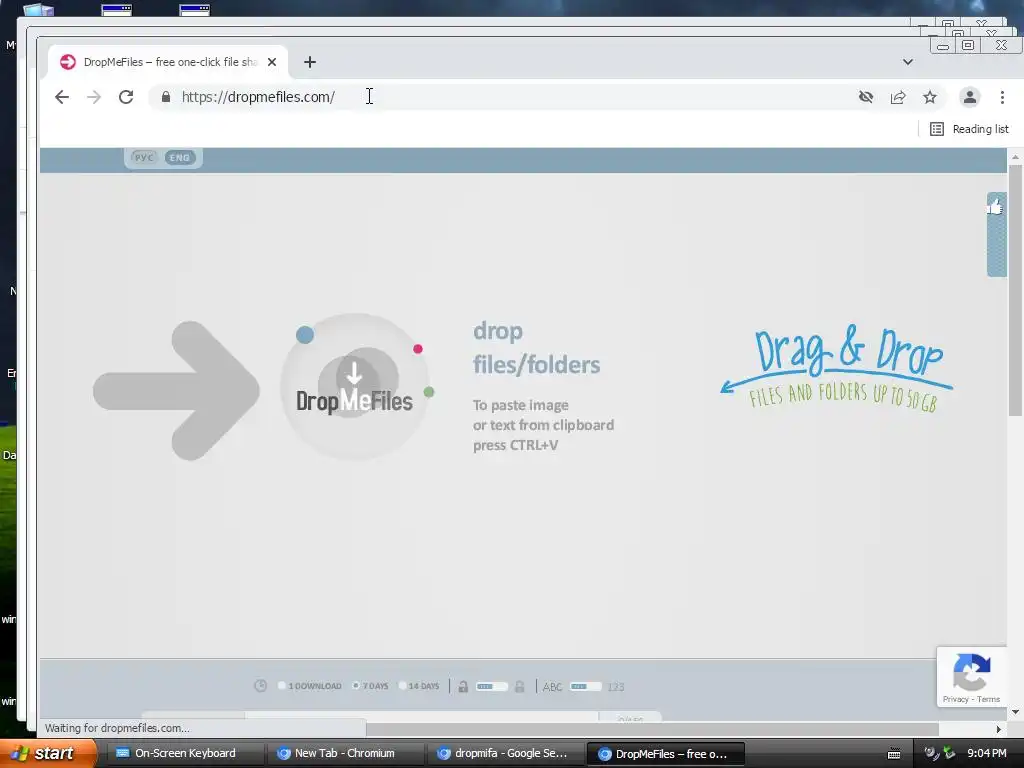The image size is (1024, 768).
Task: Select the 1 DOWNLOAD storage option
Action: (309, 686)
